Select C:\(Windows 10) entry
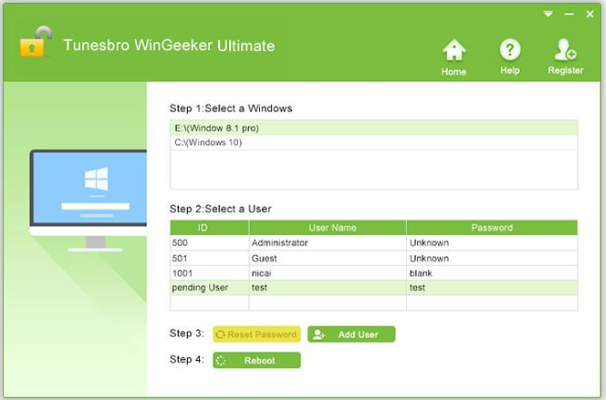This screenshot has width=606, height=400. point(374,143)
